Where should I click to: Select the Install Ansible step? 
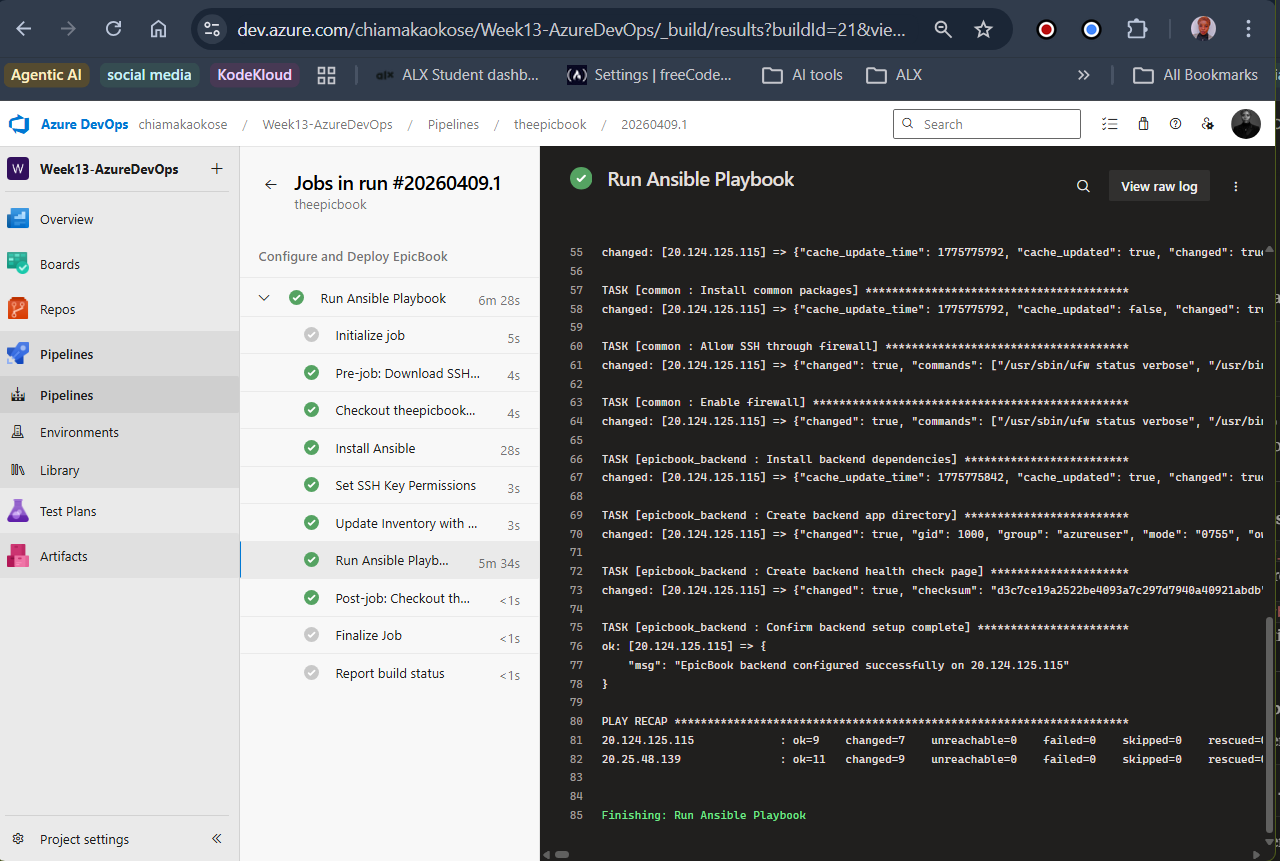(389, 449)
